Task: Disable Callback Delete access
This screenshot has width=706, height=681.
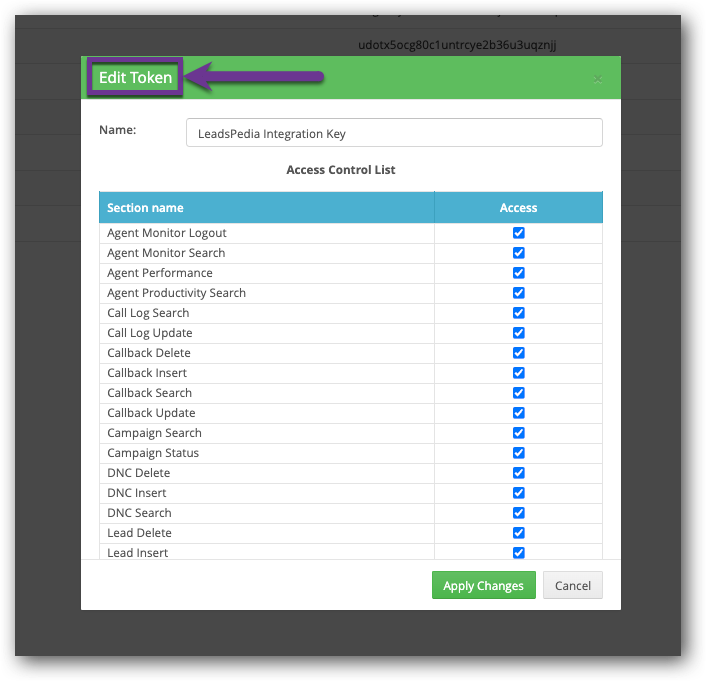Action: click(x=518, y=353)
